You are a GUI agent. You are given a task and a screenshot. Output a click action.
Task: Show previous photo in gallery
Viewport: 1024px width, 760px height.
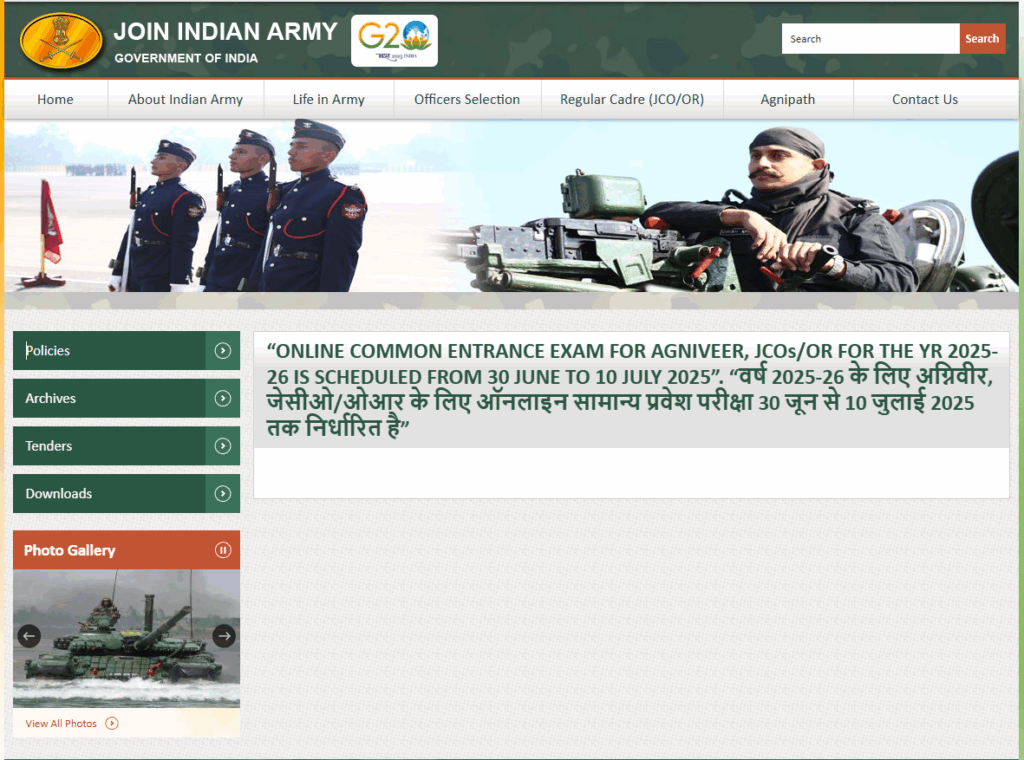[x=29, y=636]
